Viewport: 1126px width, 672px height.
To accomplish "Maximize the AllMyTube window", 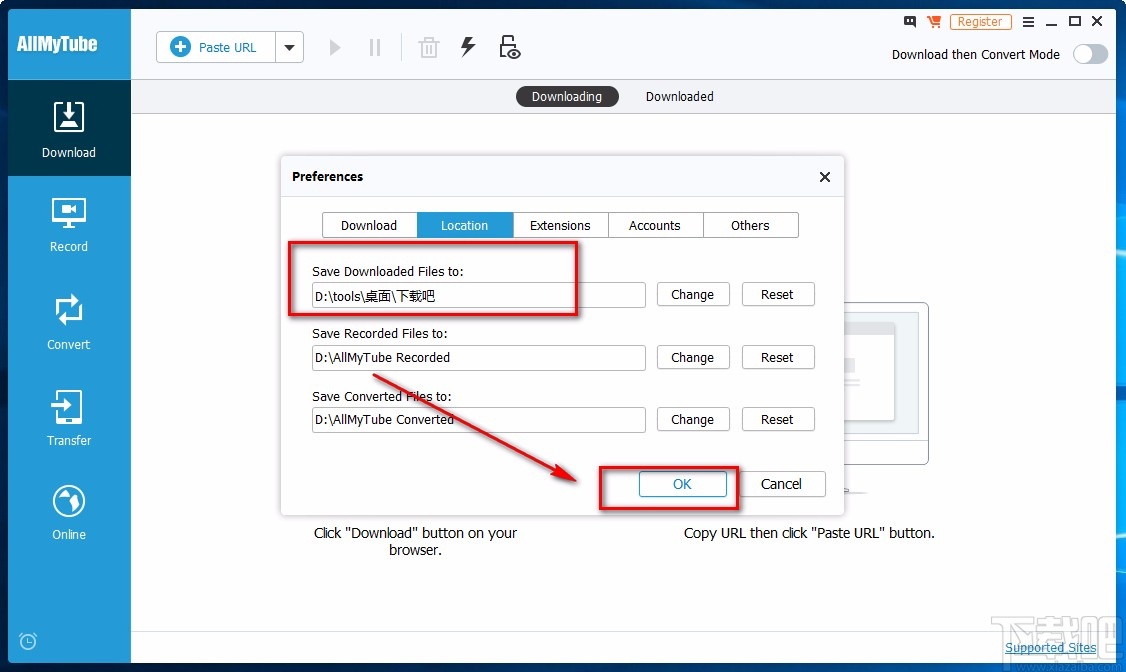I will 1075,22.
